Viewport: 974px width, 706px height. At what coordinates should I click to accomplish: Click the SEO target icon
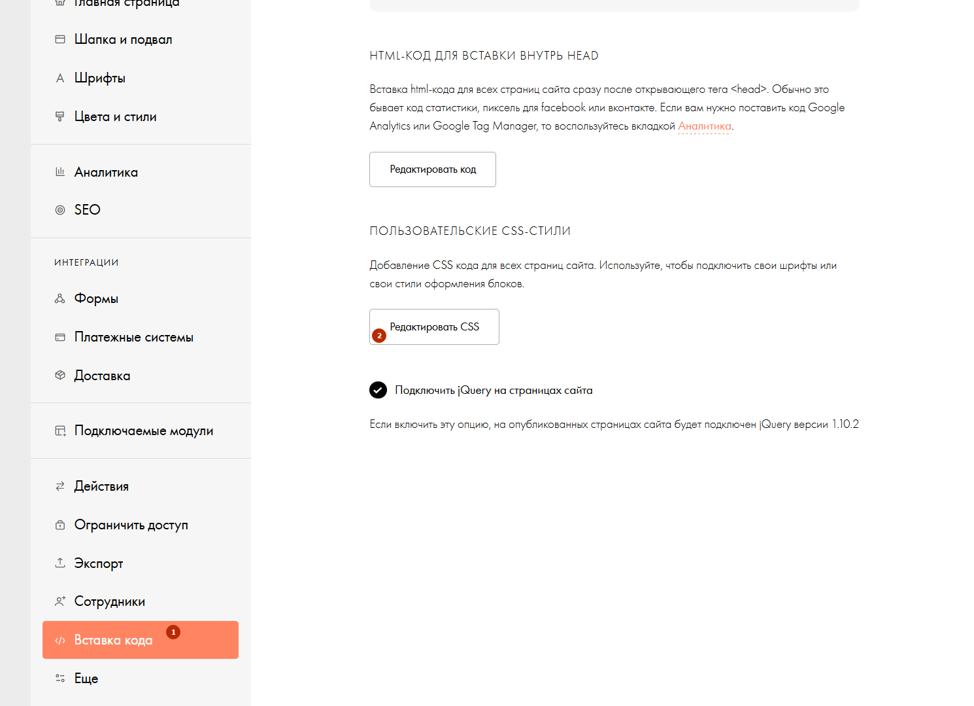pyautogui.click(x=60, y=210)
